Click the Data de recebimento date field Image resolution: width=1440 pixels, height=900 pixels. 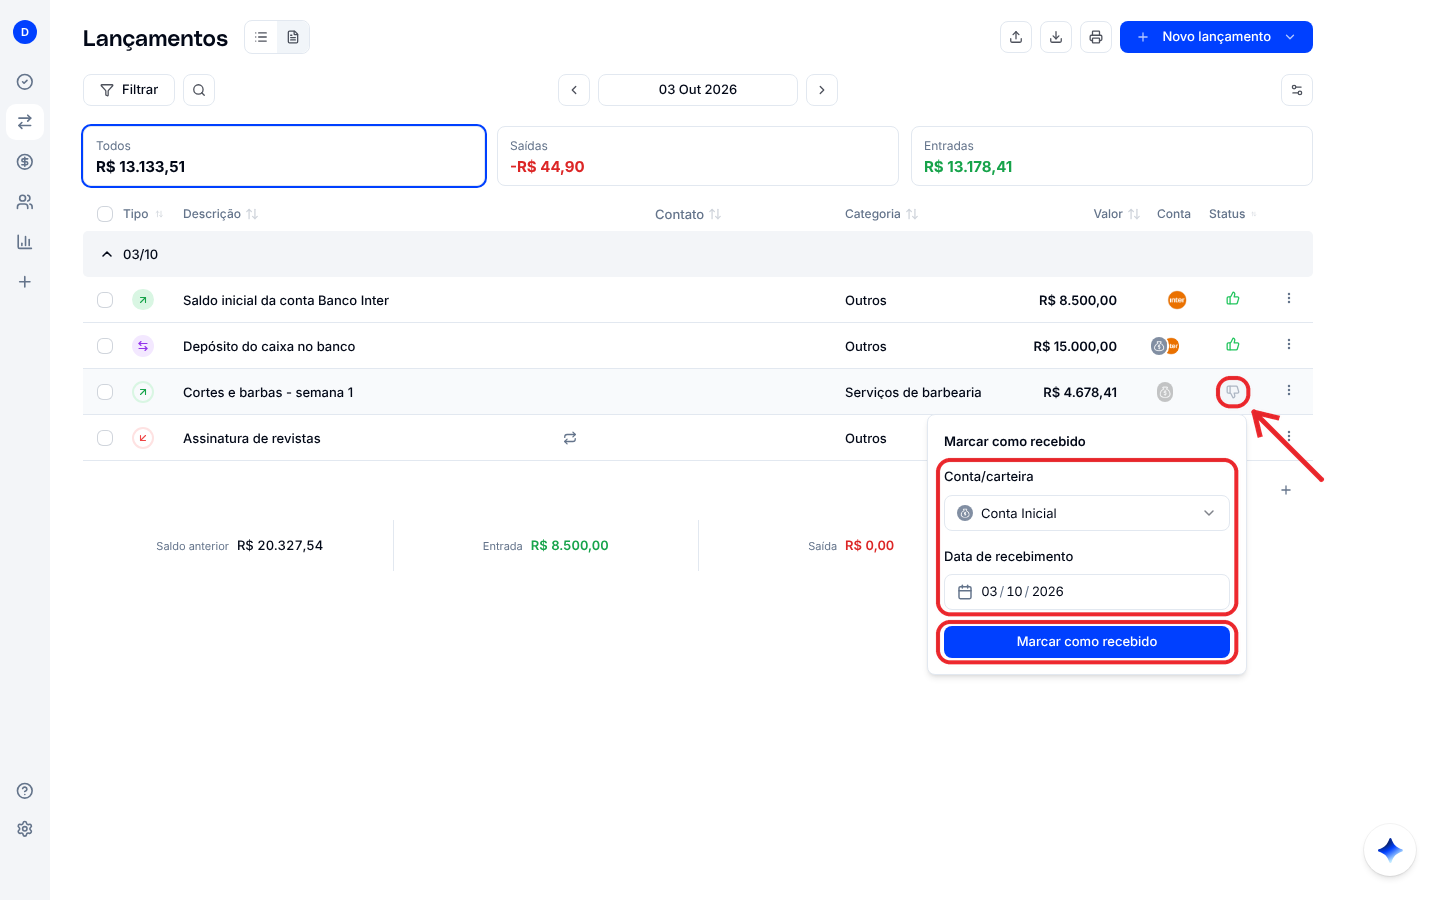(x=1087, y=592)
